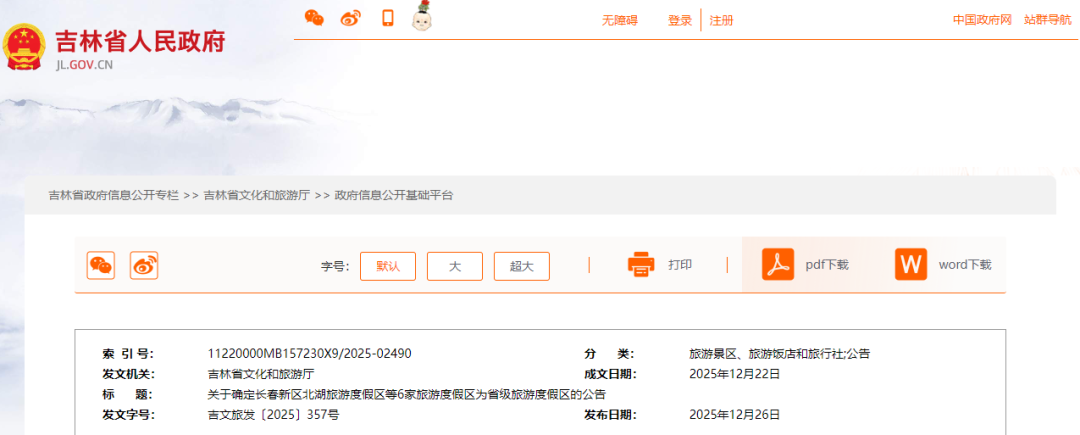Click document number 吉文旅发〔2025〕357号
This screenshot has height=435, width=1080.
tap(273, 415)
